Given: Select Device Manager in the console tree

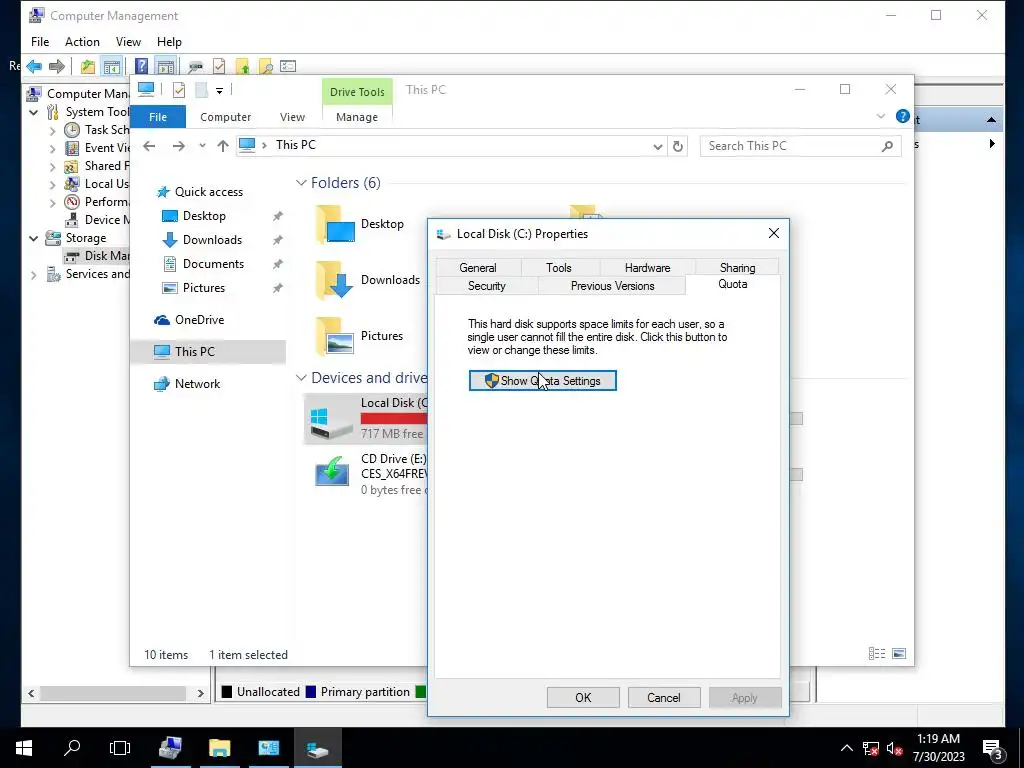Looking at the screenshot, I should coord(97,220).
